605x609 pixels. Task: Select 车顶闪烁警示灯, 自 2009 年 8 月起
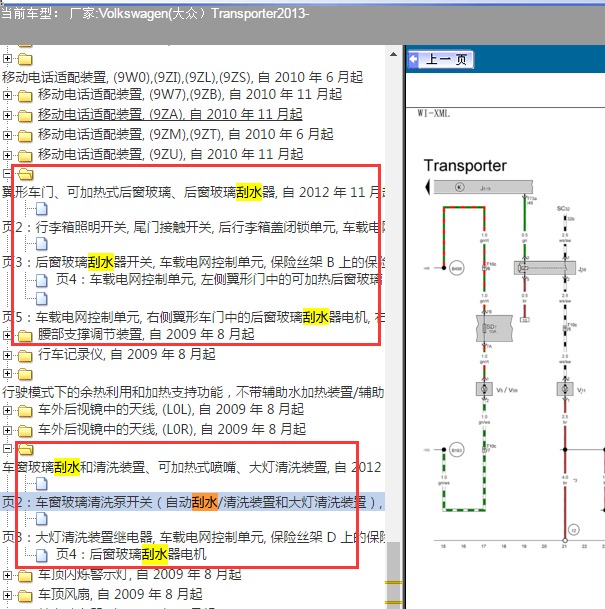(x=139, y=574)
